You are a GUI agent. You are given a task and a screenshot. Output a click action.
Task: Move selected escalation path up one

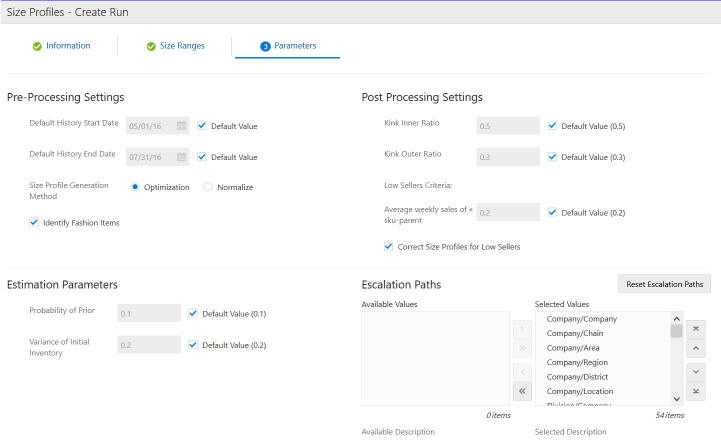696,348
